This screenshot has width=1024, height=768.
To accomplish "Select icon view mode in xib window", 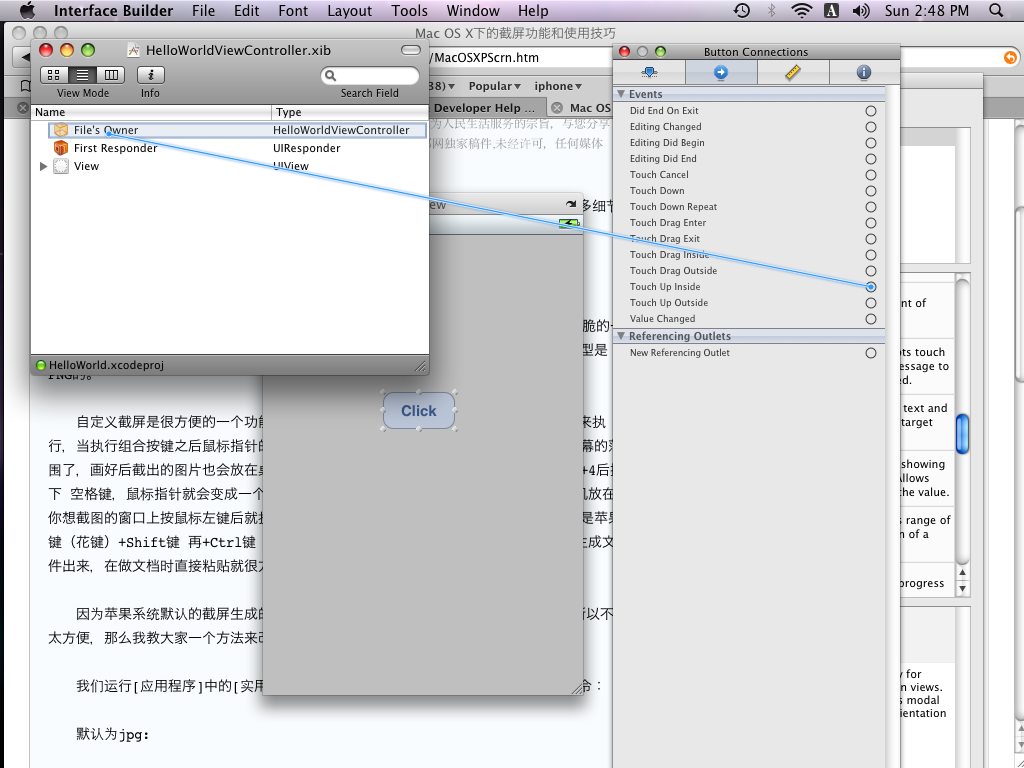I will pyautogui.click(x=54, y=75).
